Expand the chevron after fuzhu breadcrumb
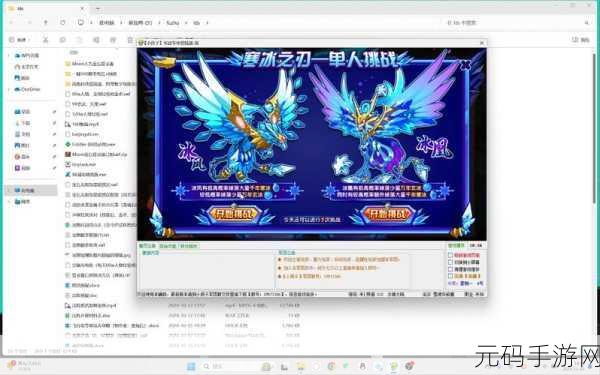600x375 pixels. click(186, 23)
